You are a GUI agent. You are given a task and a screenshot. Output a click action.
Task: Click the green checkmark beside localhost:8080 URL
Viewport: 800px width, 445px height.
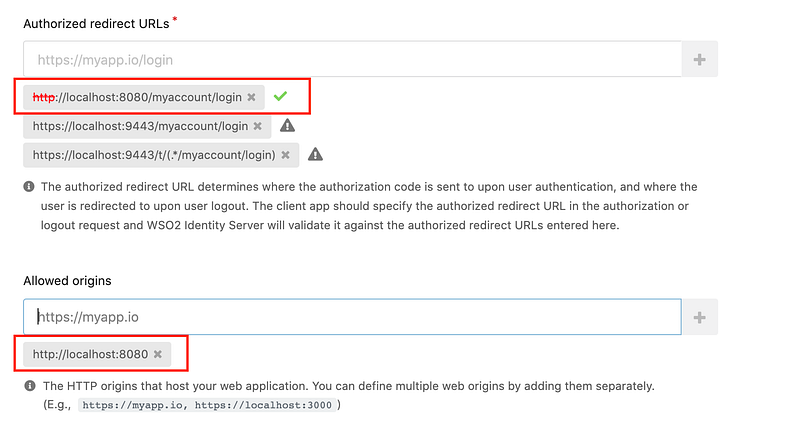point(280,96)
